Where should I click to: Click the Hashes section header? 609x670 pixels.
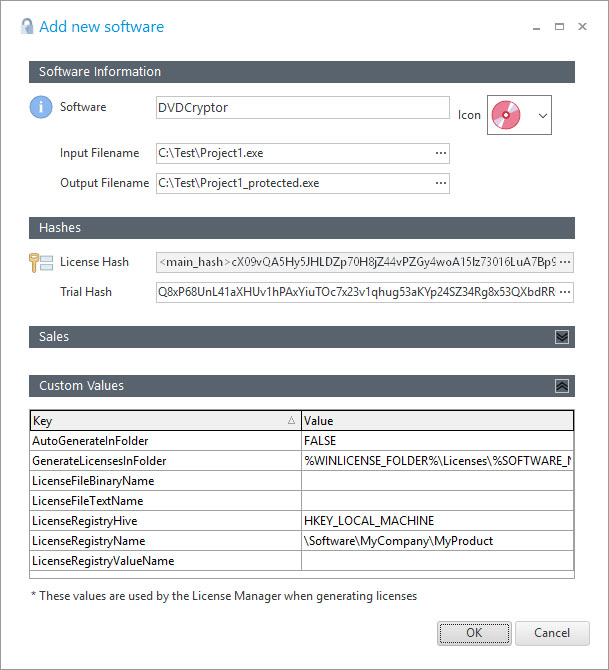pos(302,228)
